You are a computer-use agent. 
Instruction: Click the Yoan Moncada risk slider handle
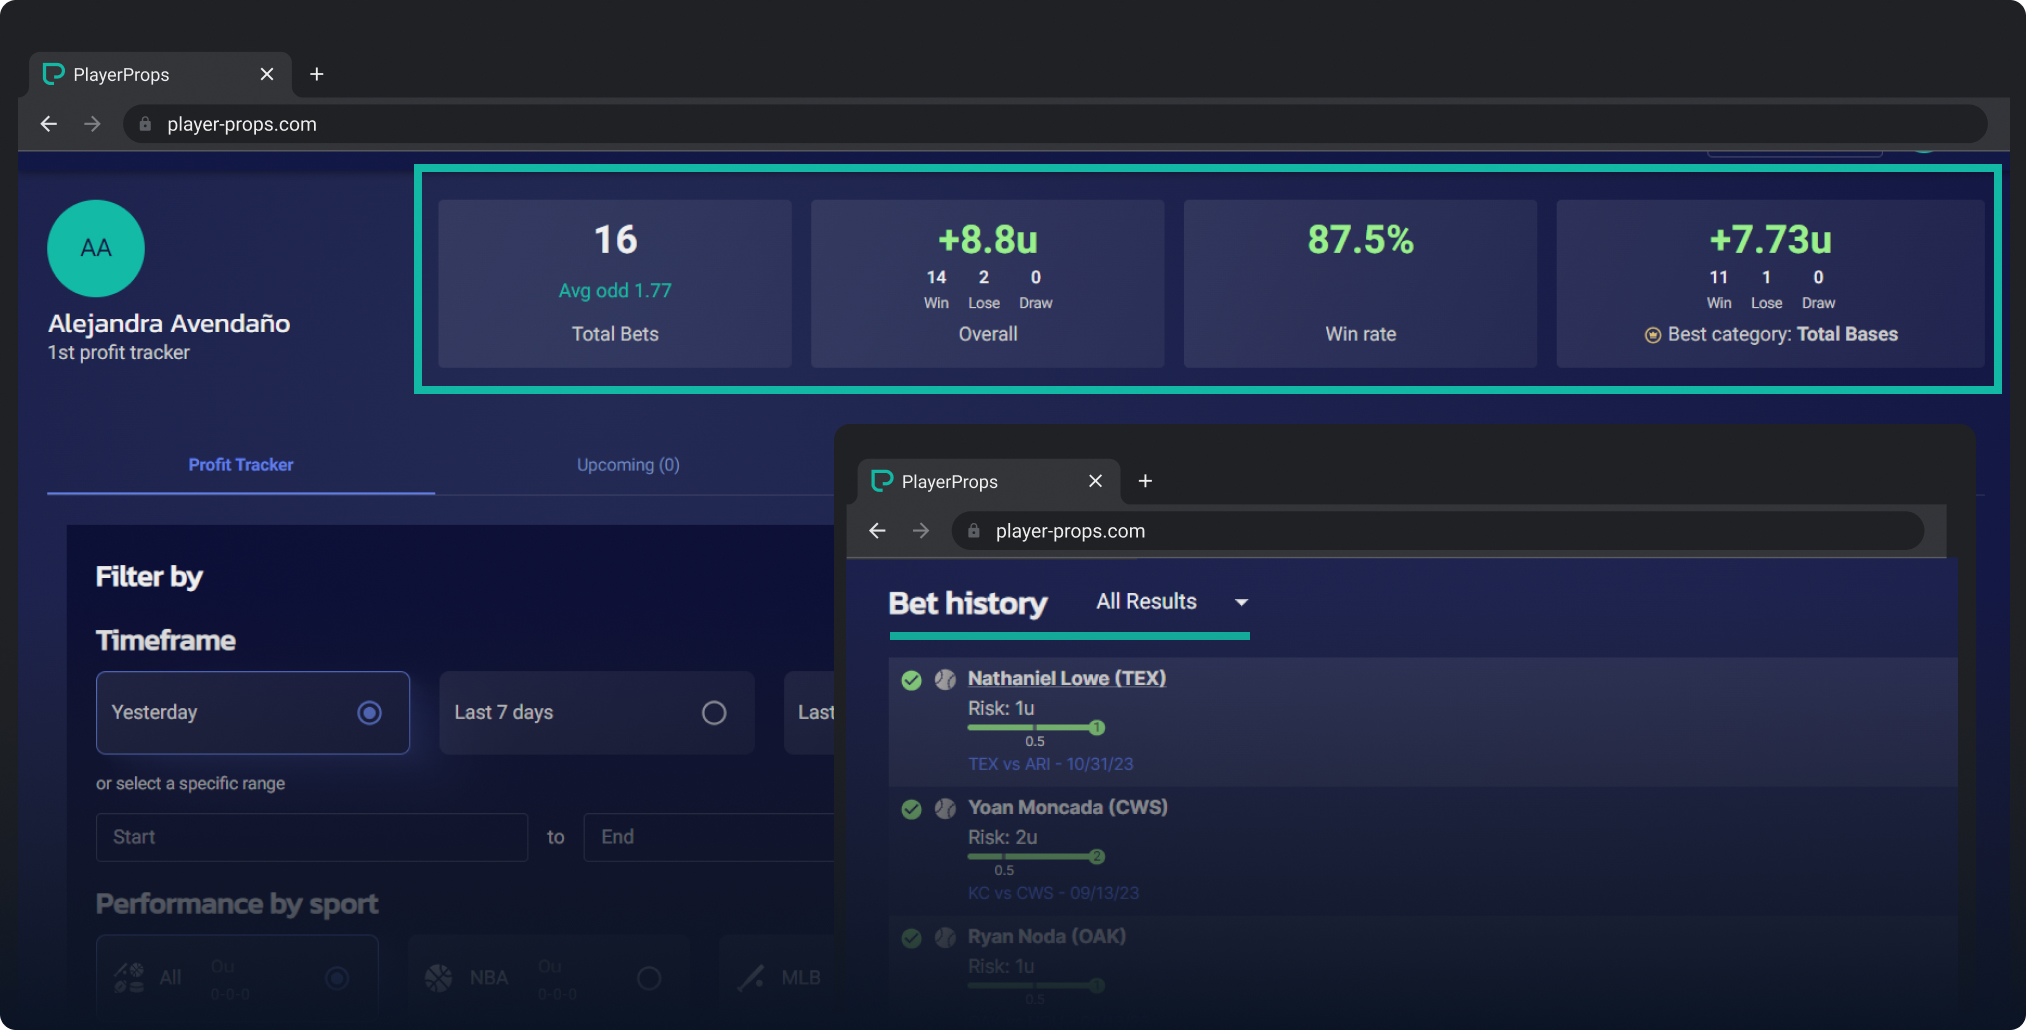(1097, 857)
